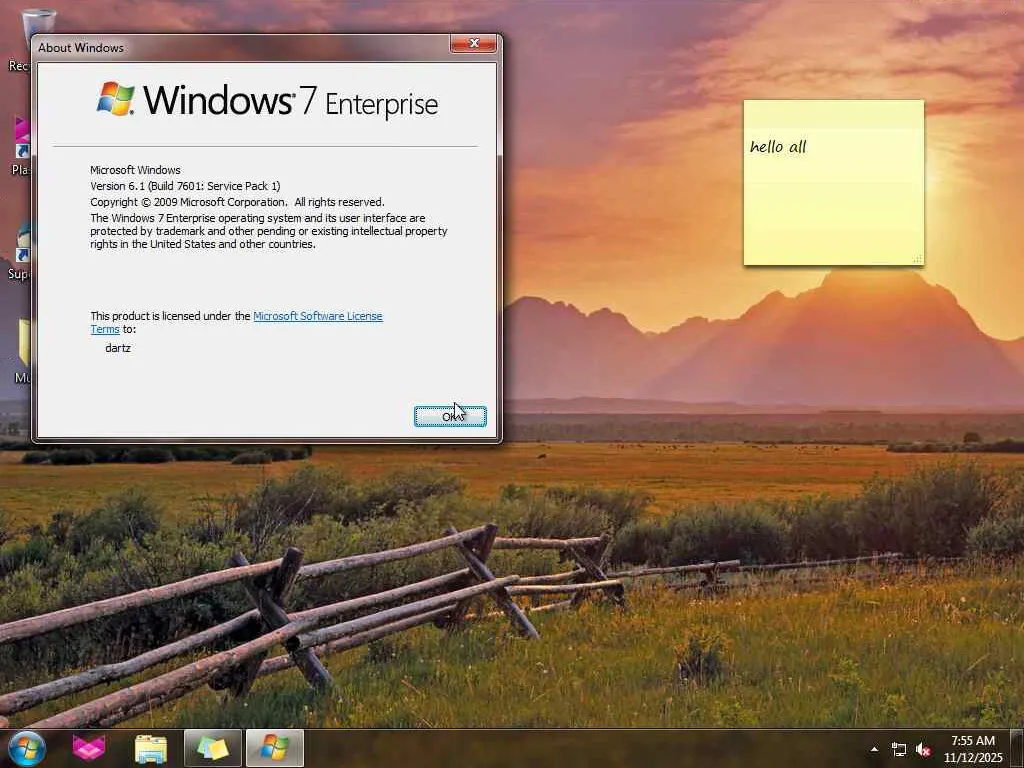Open Windows Explorer from the taskbar
The width and height of the screenshot is (1024, 768).
[150, 748]
